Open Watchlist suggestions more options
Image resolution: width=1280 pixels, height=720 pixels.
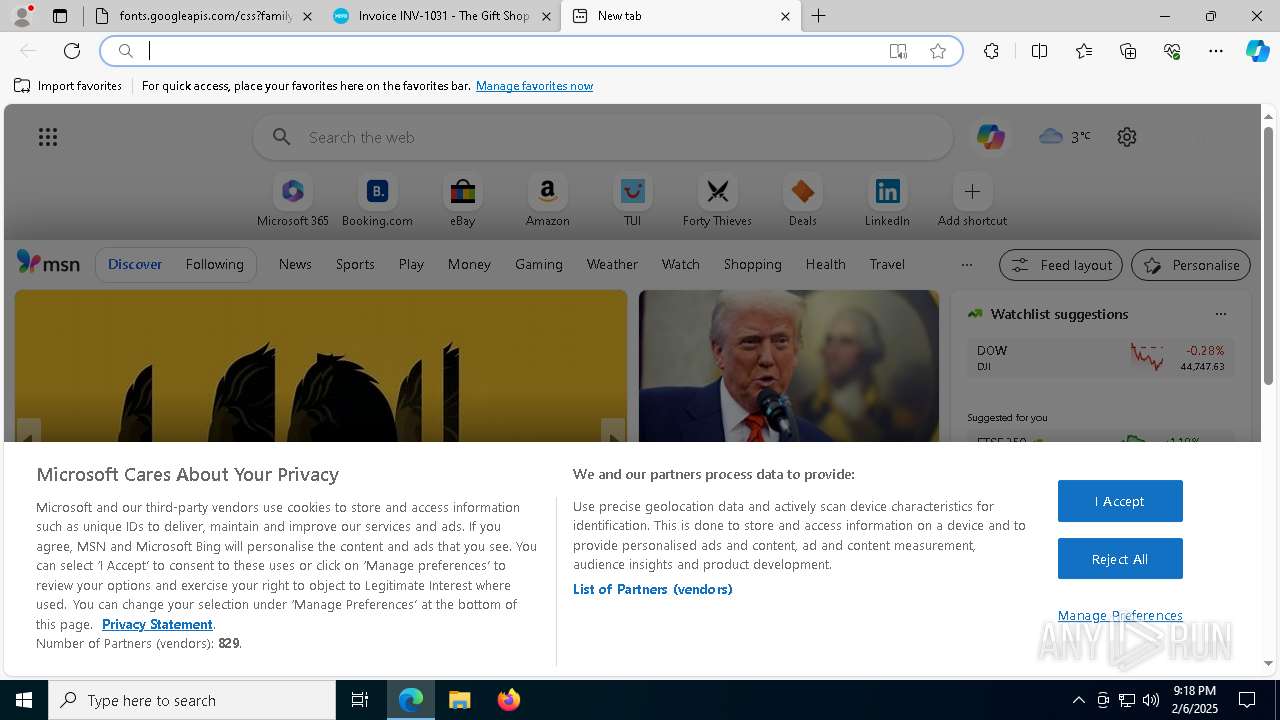[1221, 314]
